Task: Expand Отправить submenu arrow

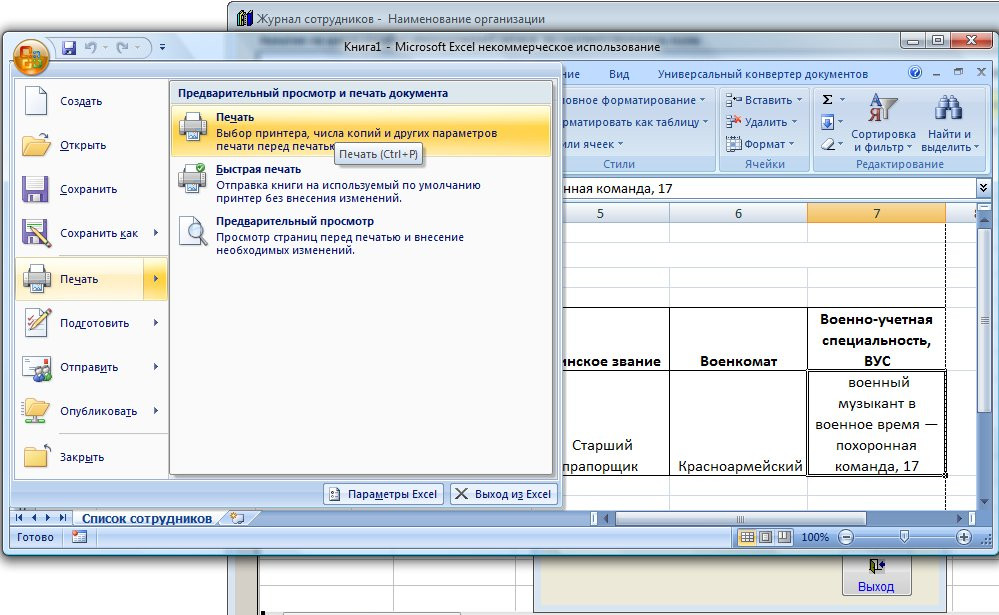Action: (155, 367)
